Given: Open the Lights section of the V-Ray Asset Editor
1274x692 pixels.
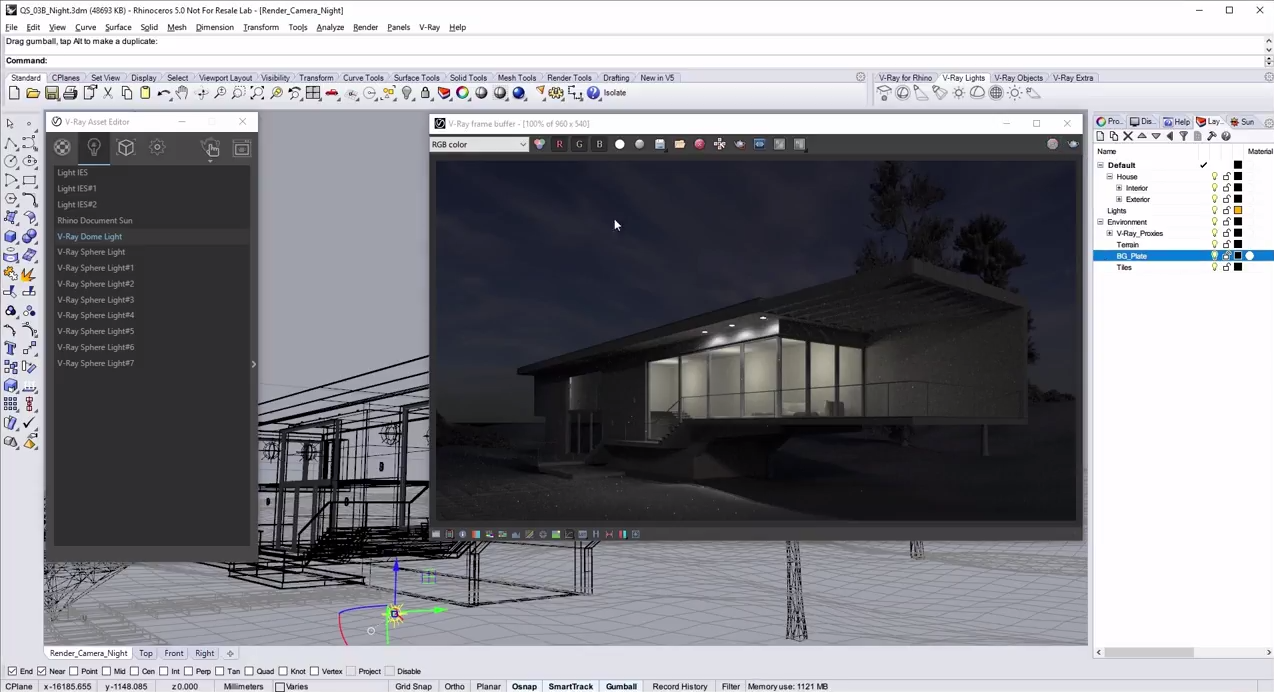Looking at the screenshot, I should 94,148.
